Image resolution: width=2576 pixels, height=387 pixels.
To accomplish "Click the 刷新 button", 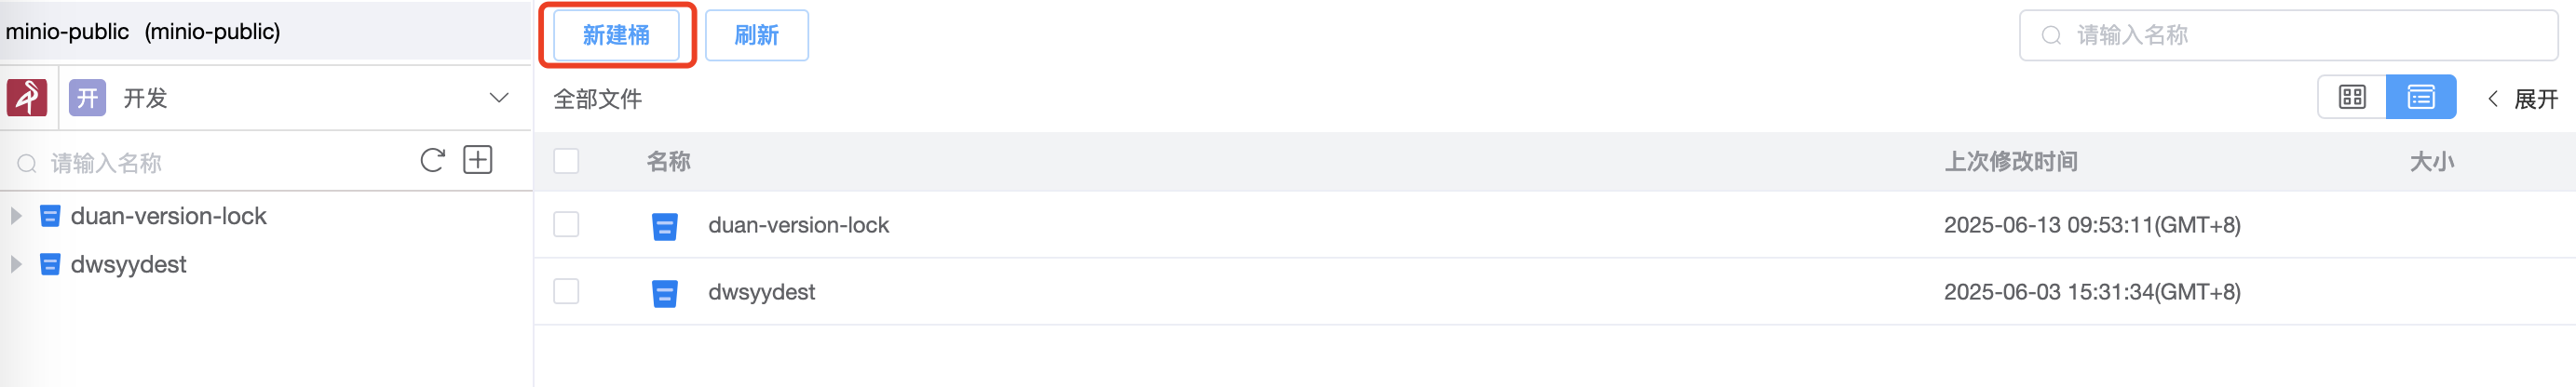I will [756, 36].
